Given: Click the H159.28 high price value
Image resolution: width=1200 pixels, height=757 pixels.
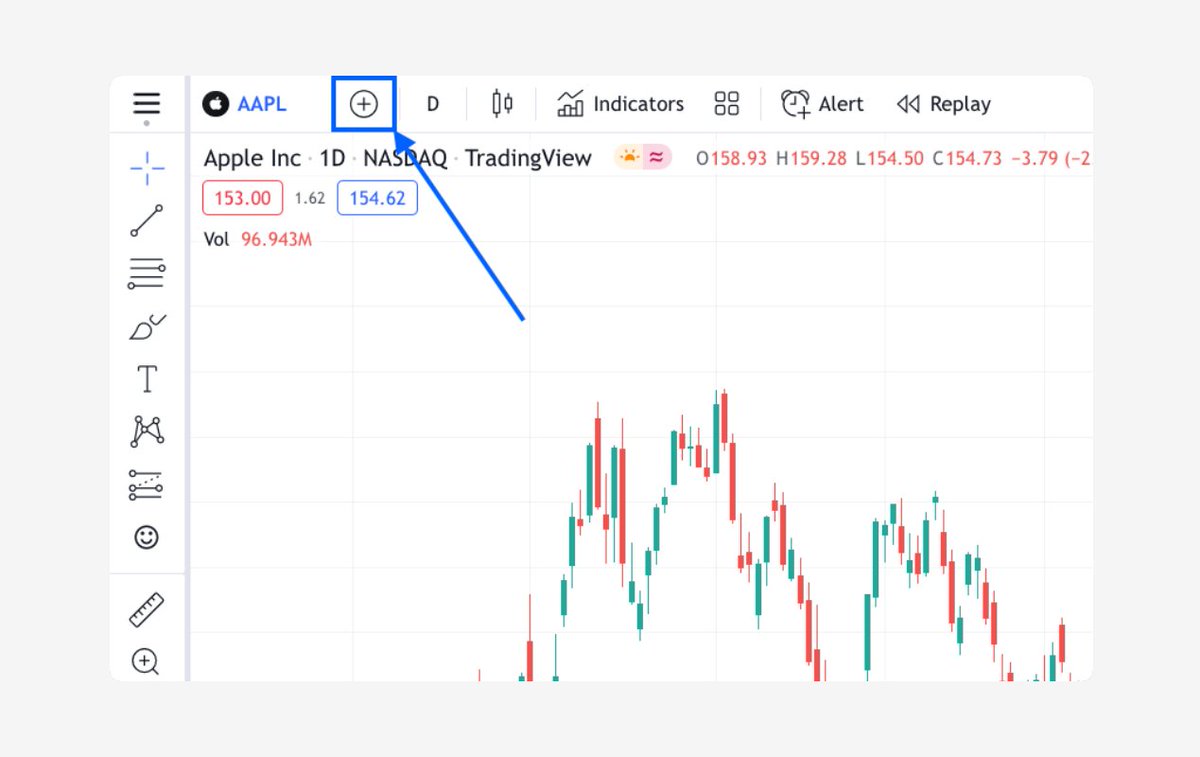Looking at the screenshot, I should click(811, 158).
